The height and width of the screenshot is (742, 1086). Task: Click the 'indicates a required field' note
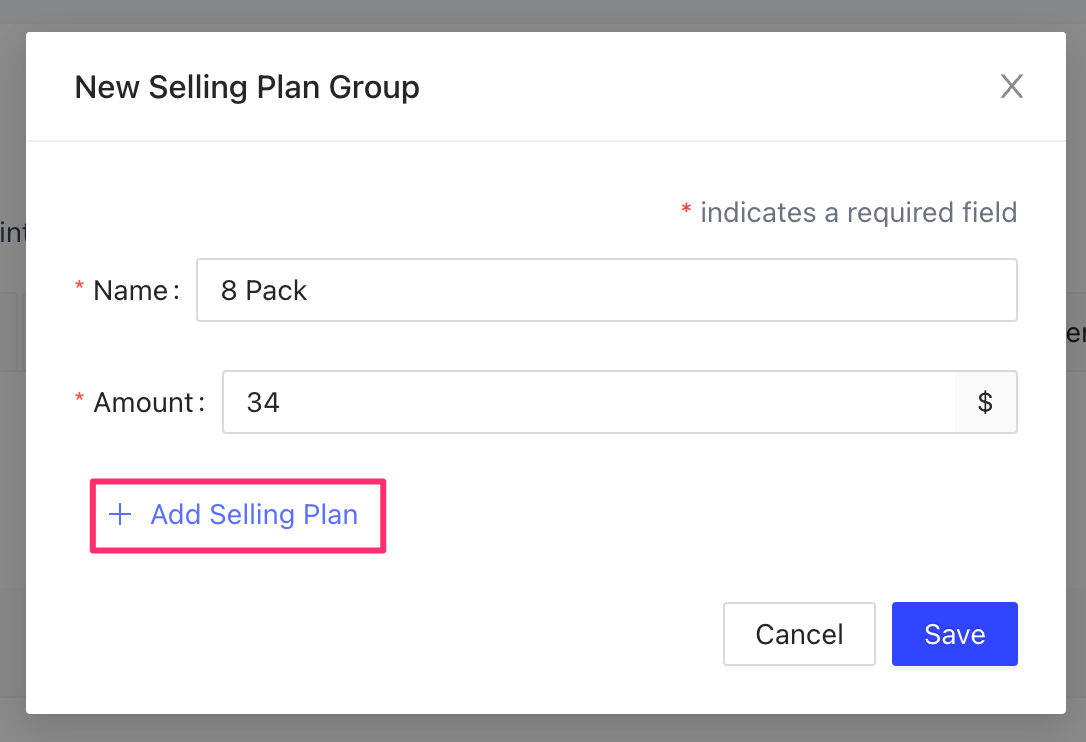coord(858,213)
